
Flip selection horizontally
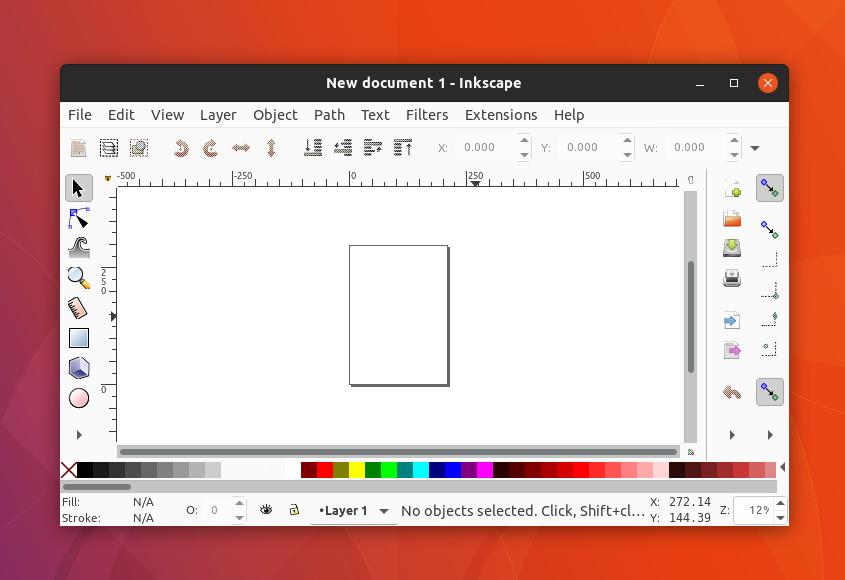(241, 148)
